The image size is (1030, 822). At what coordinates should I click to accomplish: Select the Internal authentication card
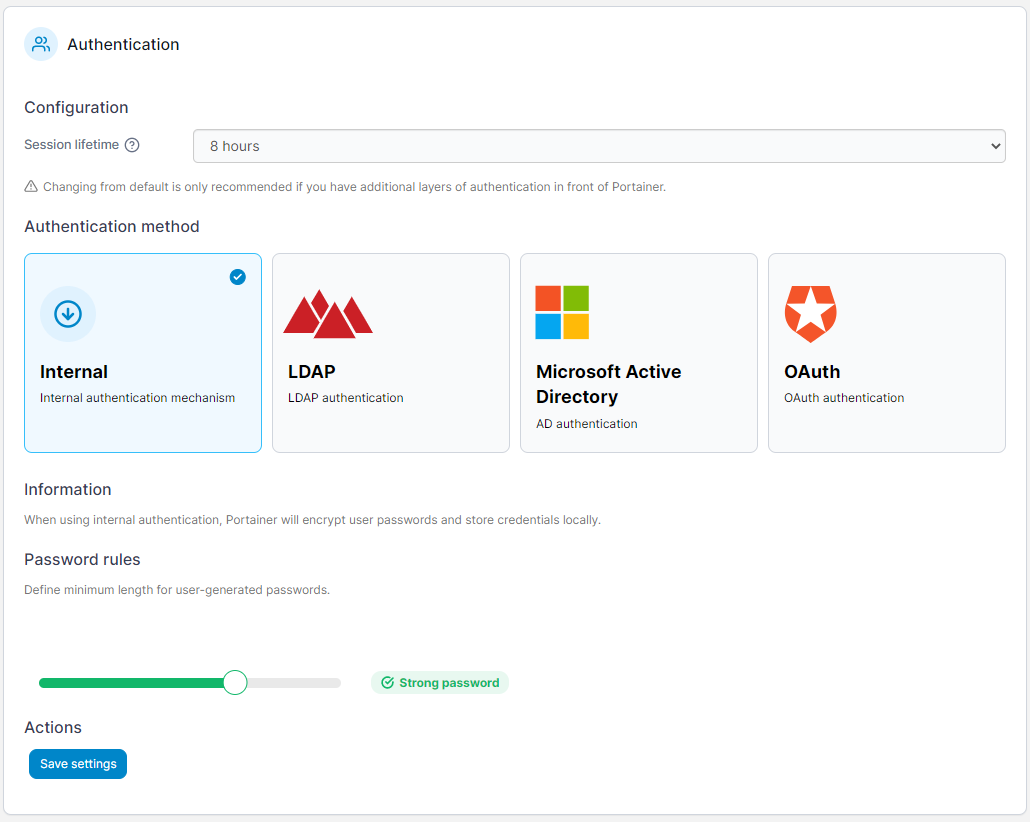[x=142, y=352]
